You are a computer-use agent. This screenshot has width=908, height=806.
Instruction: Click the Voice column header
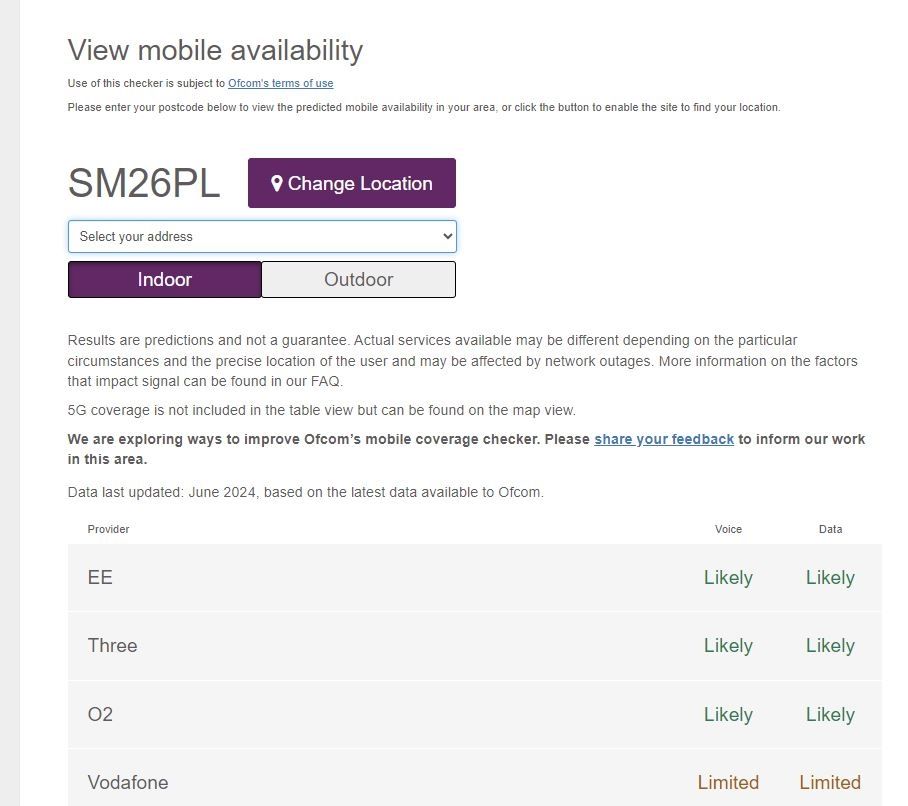(x=728, y=529)
